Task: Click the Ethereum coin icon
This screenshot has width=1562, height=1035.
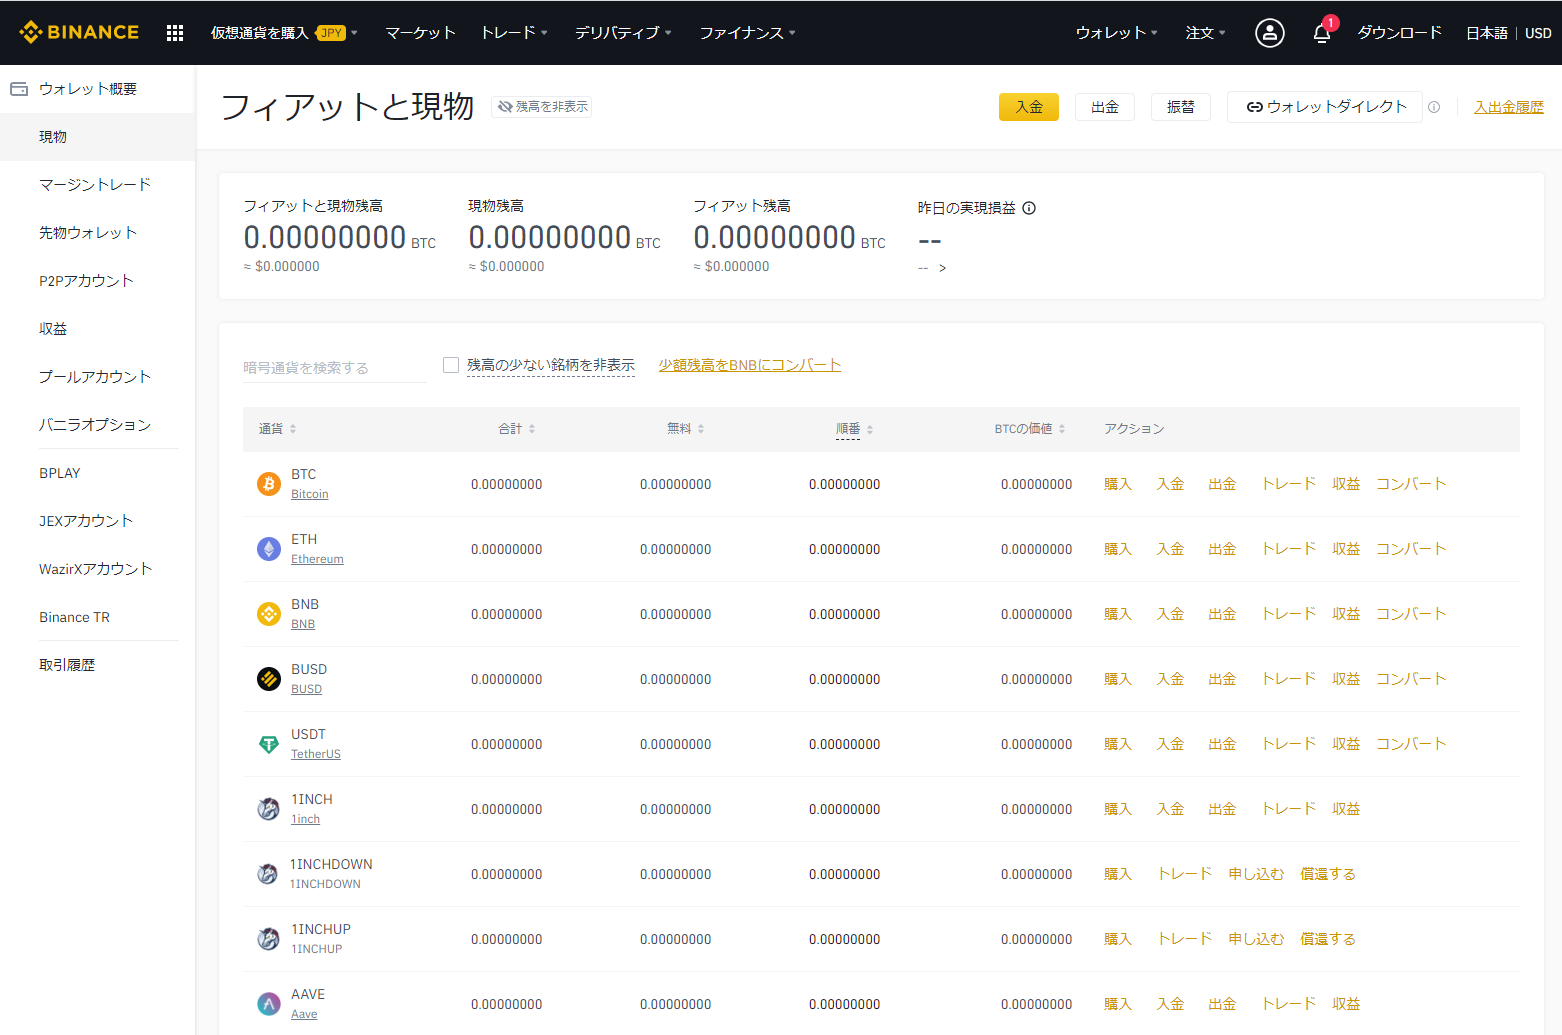Action: point(269,549)
